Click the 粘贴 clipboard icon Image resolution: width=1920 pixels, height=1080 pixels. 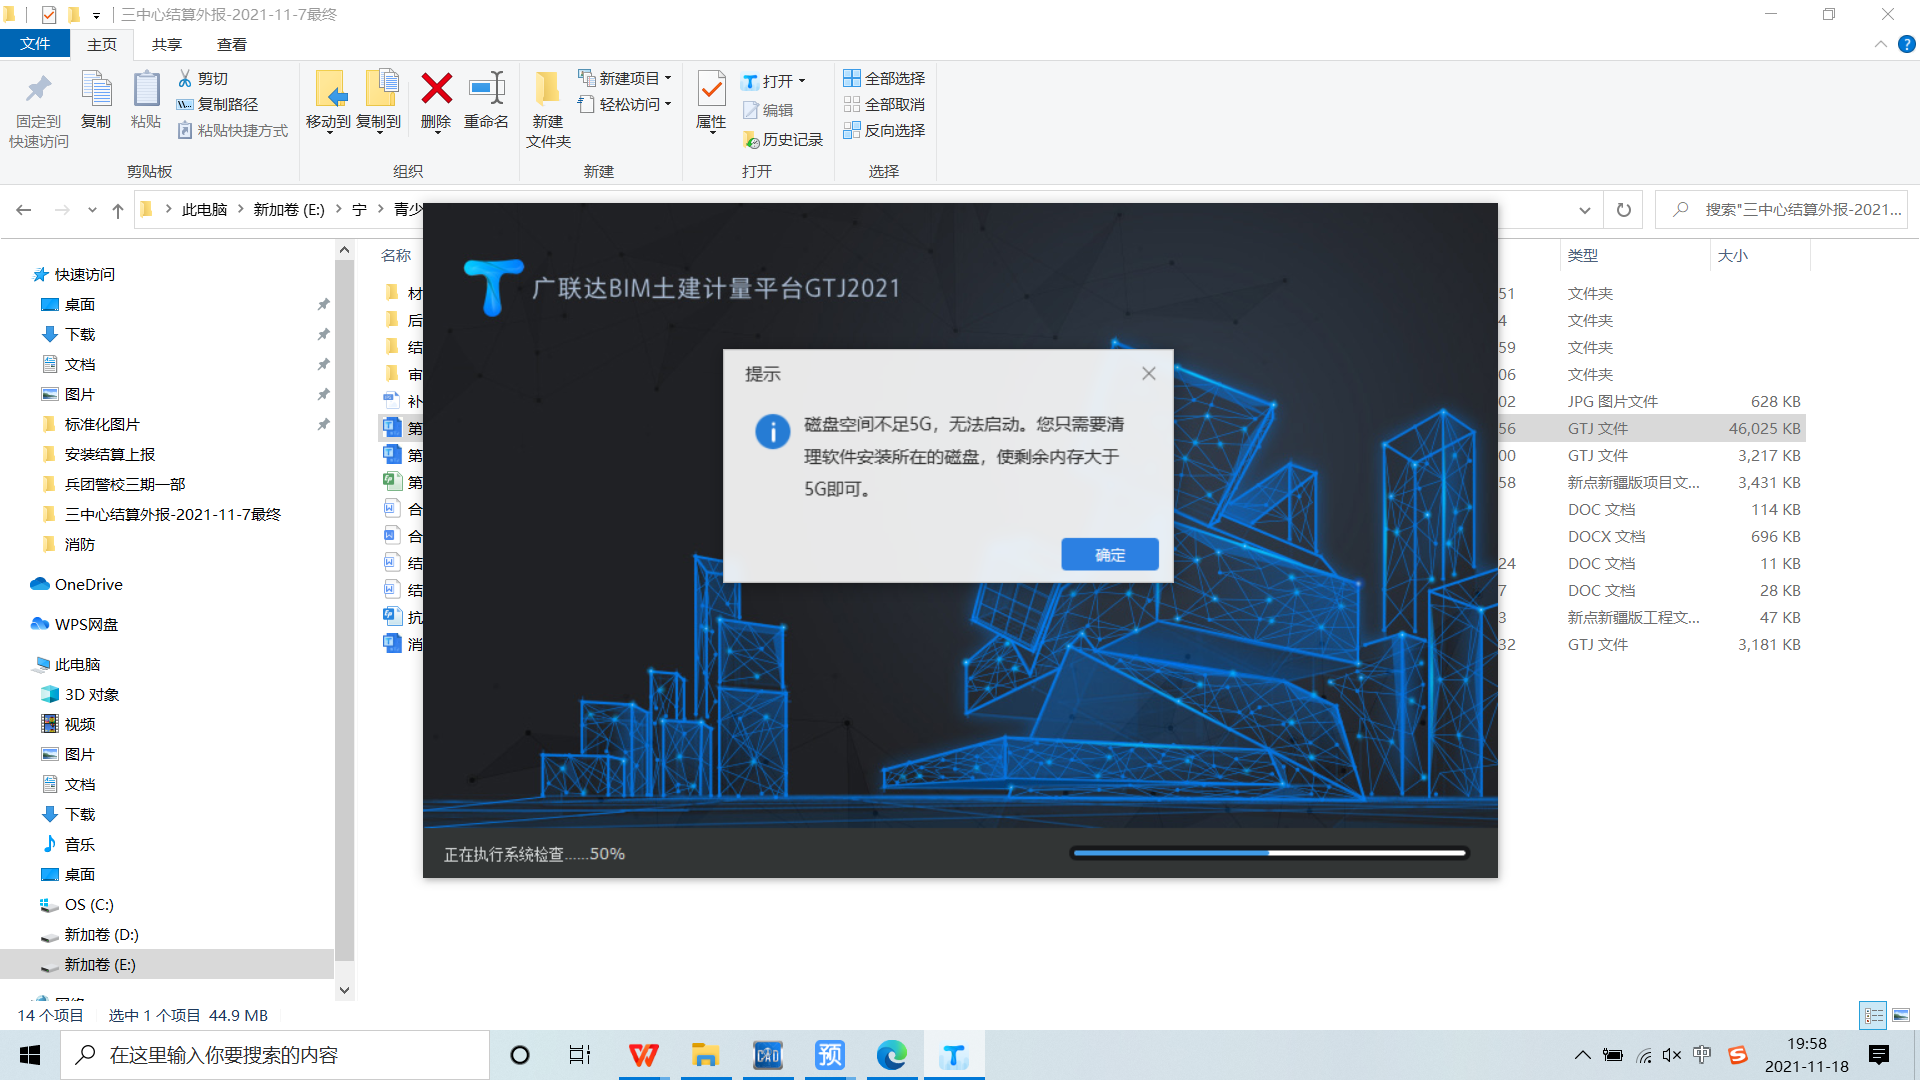click(146, 89)
